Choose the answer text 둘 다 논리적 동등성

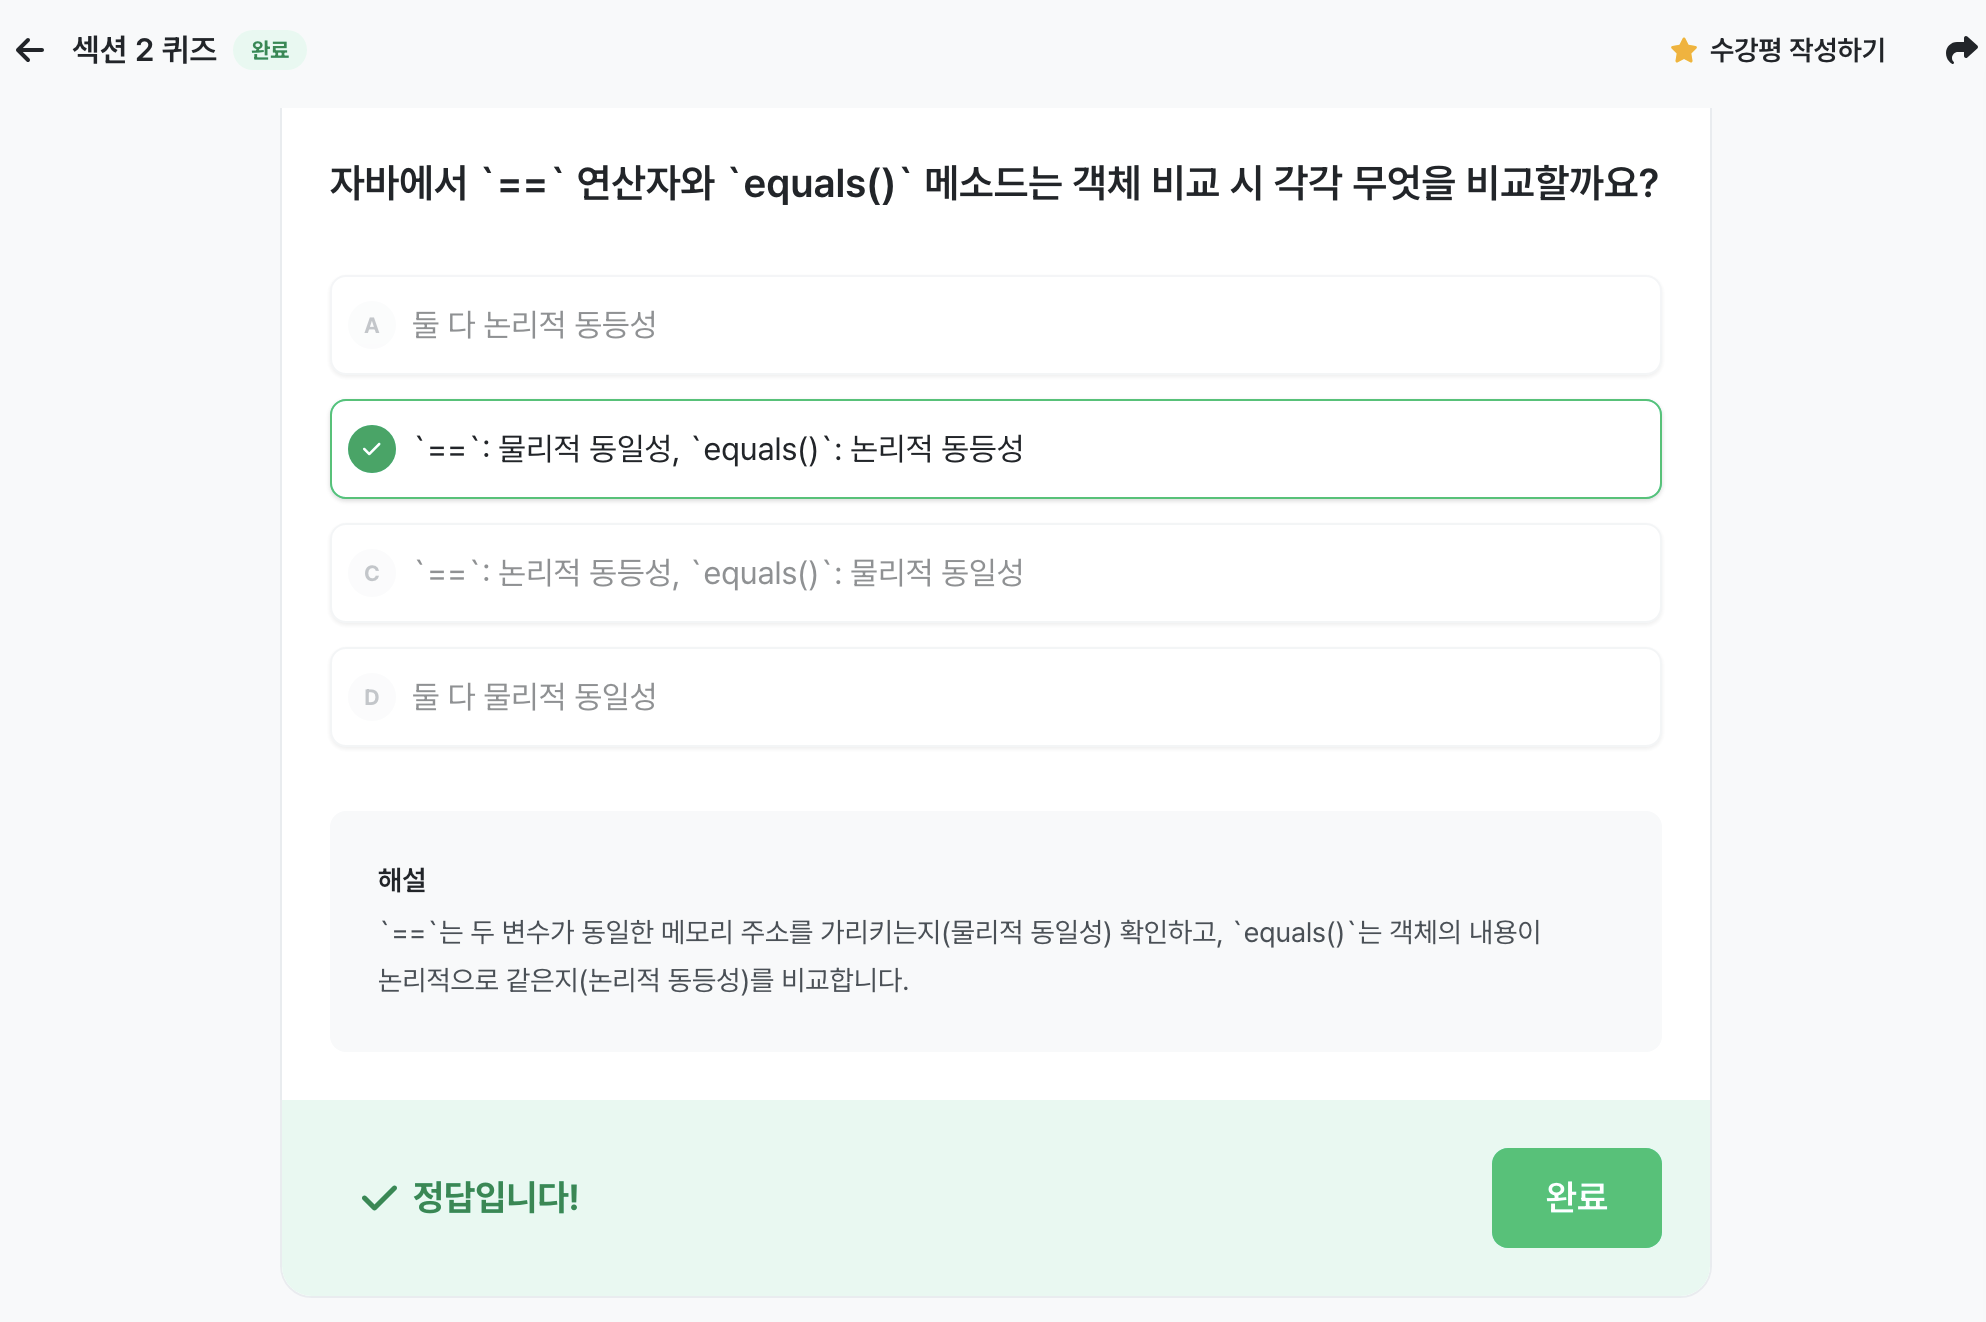534,325
